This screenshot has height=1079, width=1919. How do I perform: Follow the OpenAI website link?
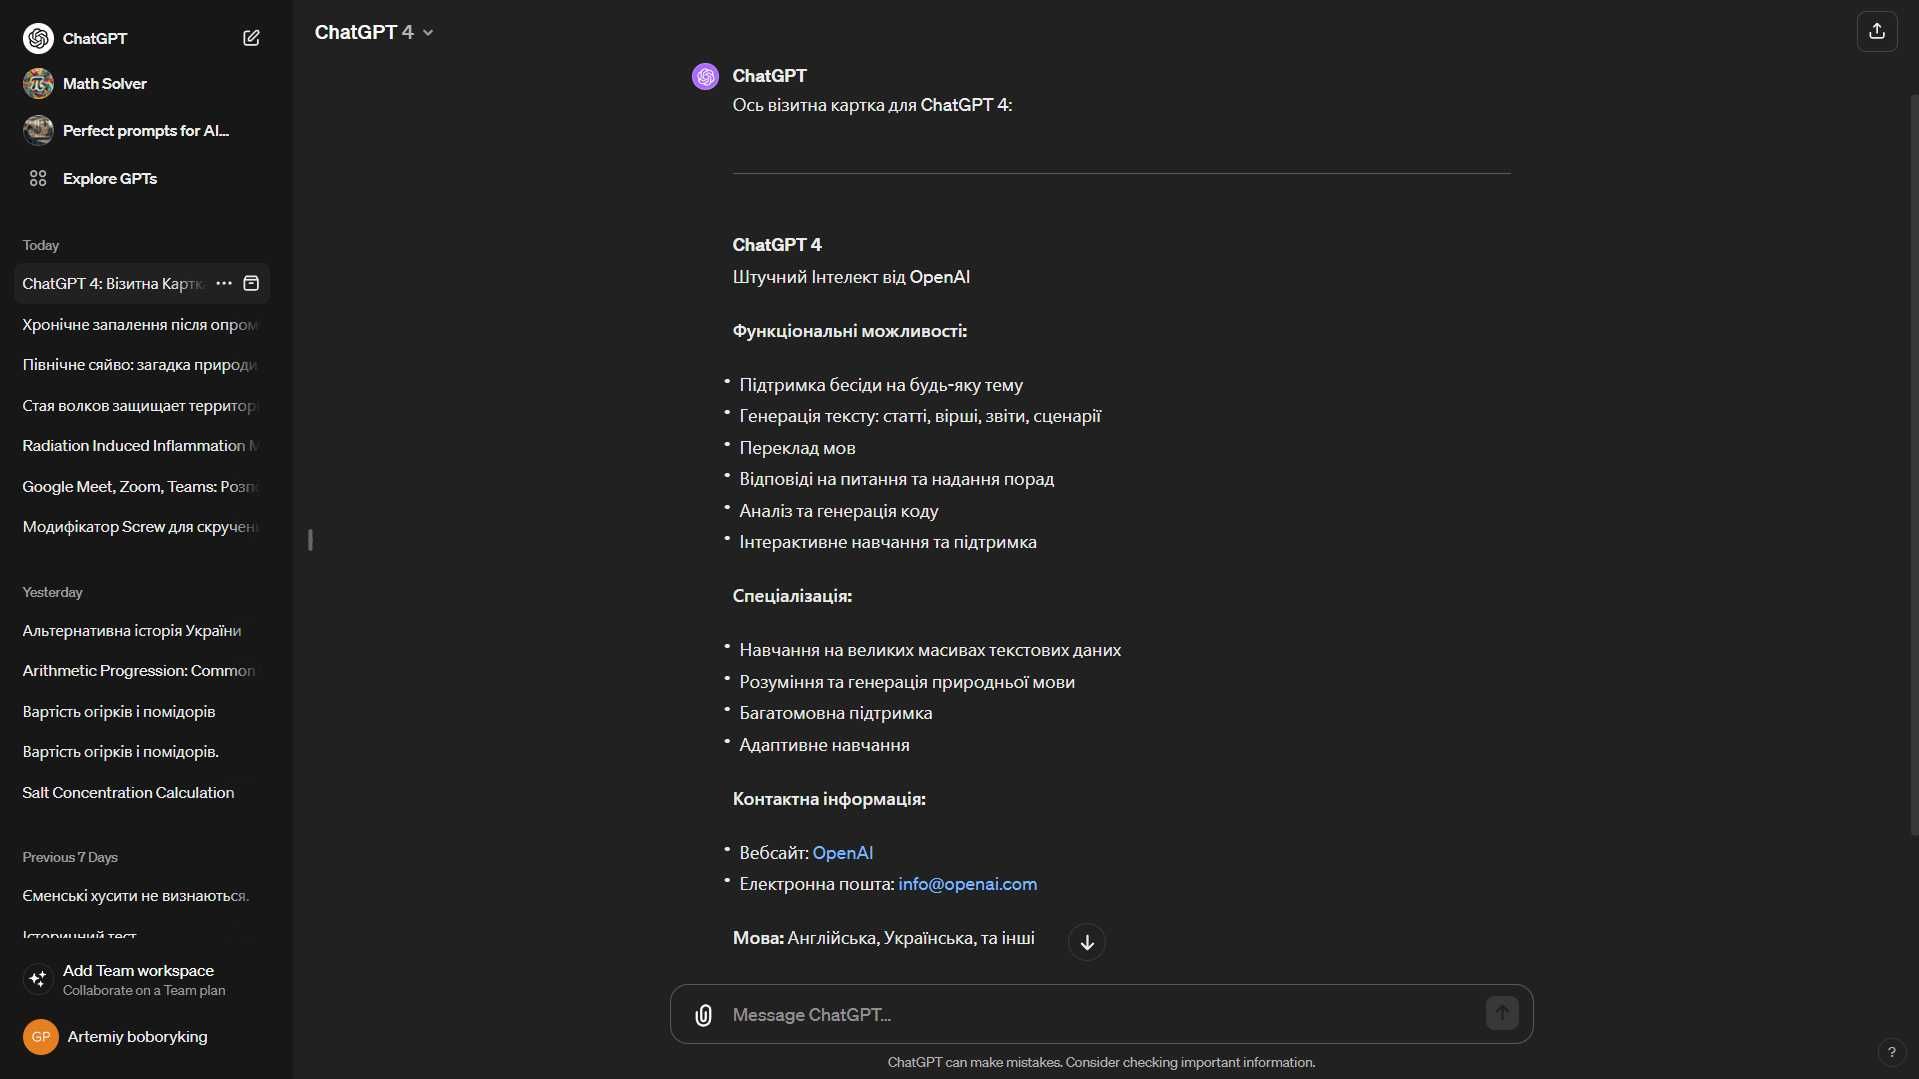842,853
